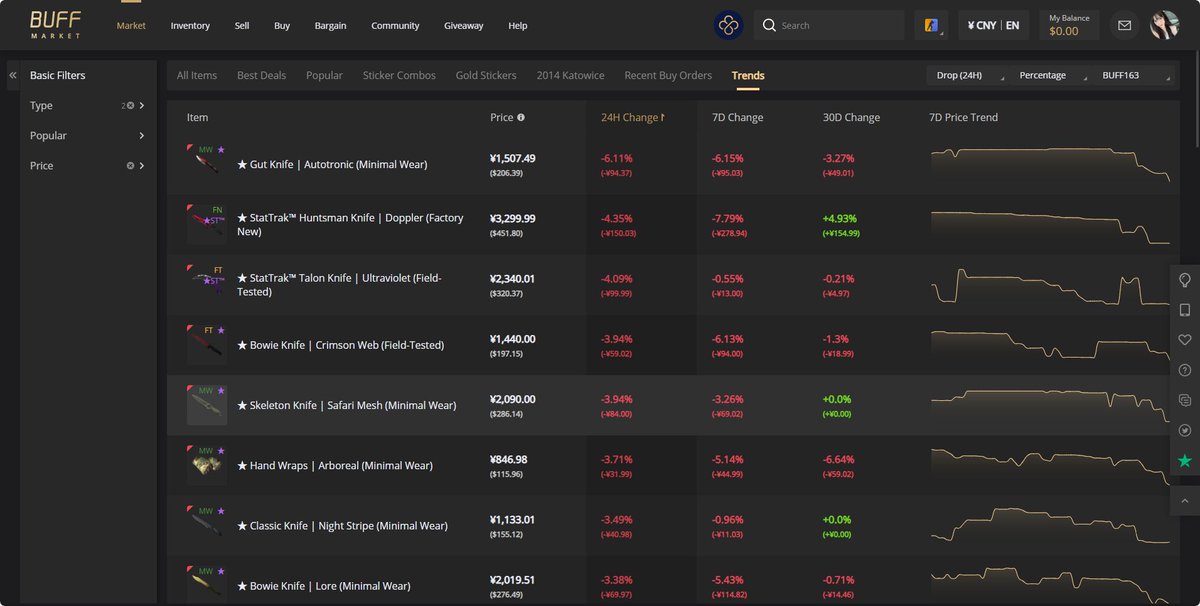Switch to the All Items tab

(197, 75)
